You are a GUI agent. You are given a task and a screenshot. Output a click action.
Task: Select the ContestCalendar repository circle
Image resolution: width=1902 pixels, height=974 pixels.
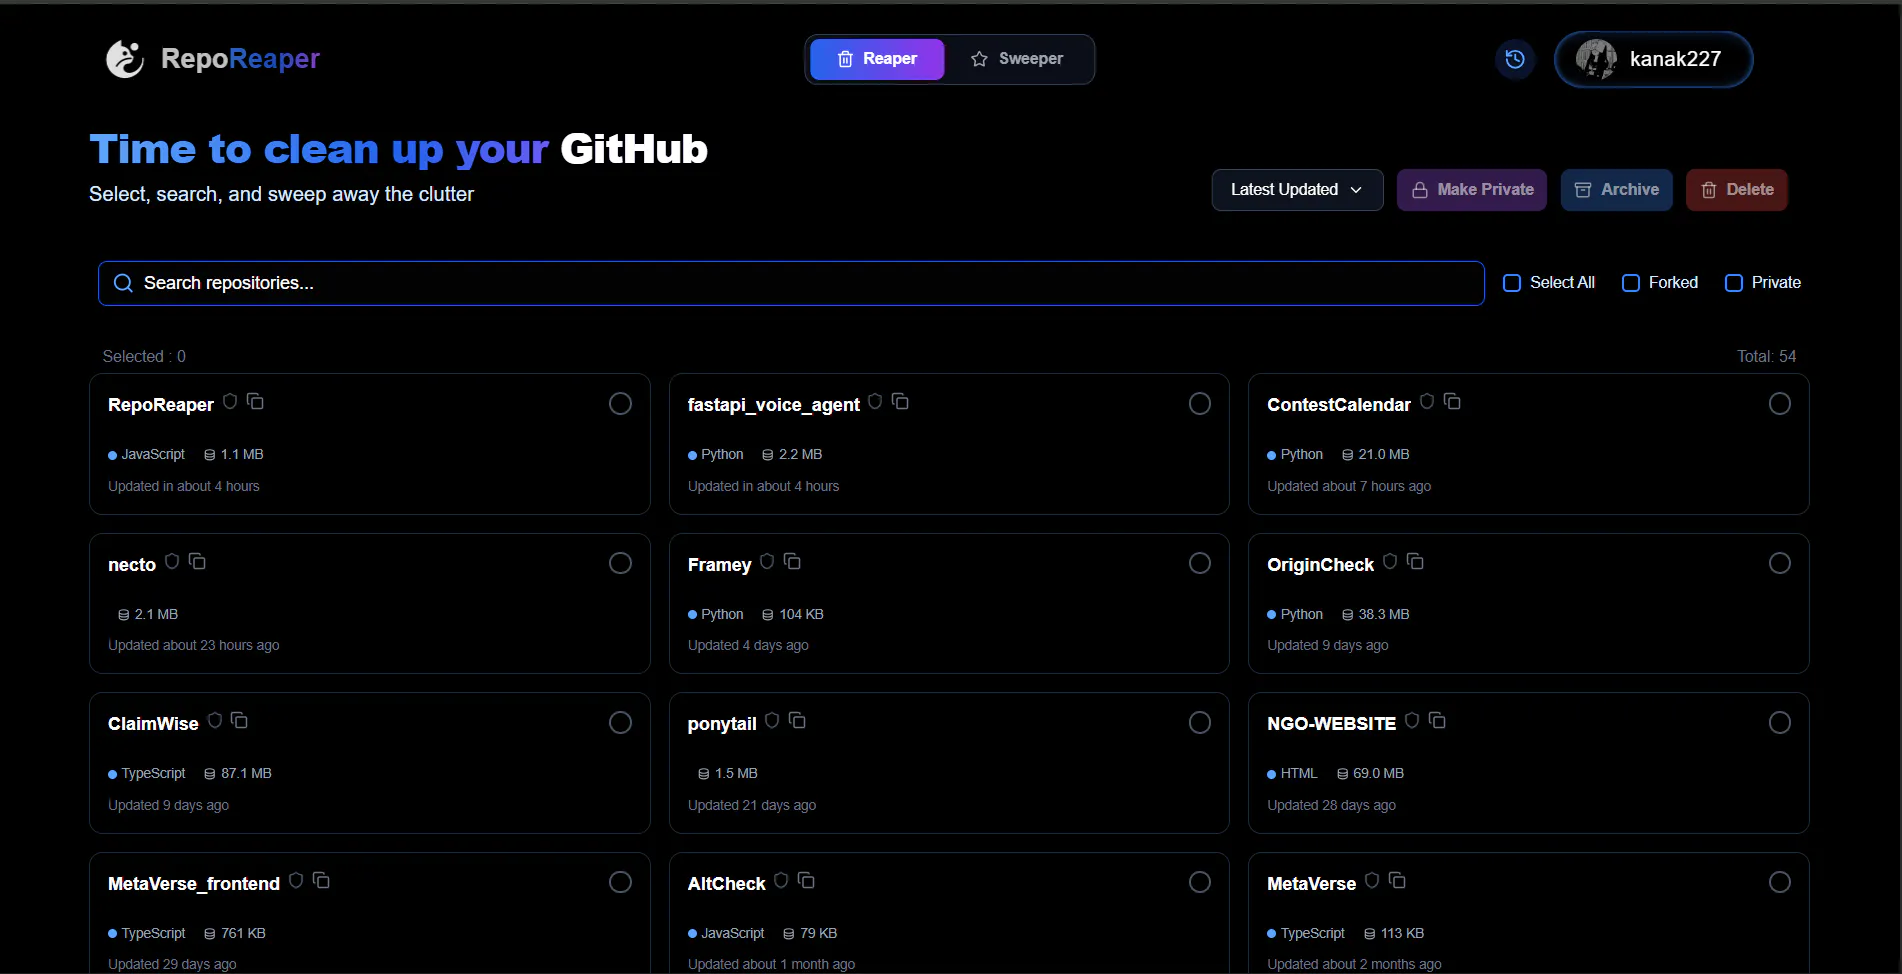(1780, 403)
